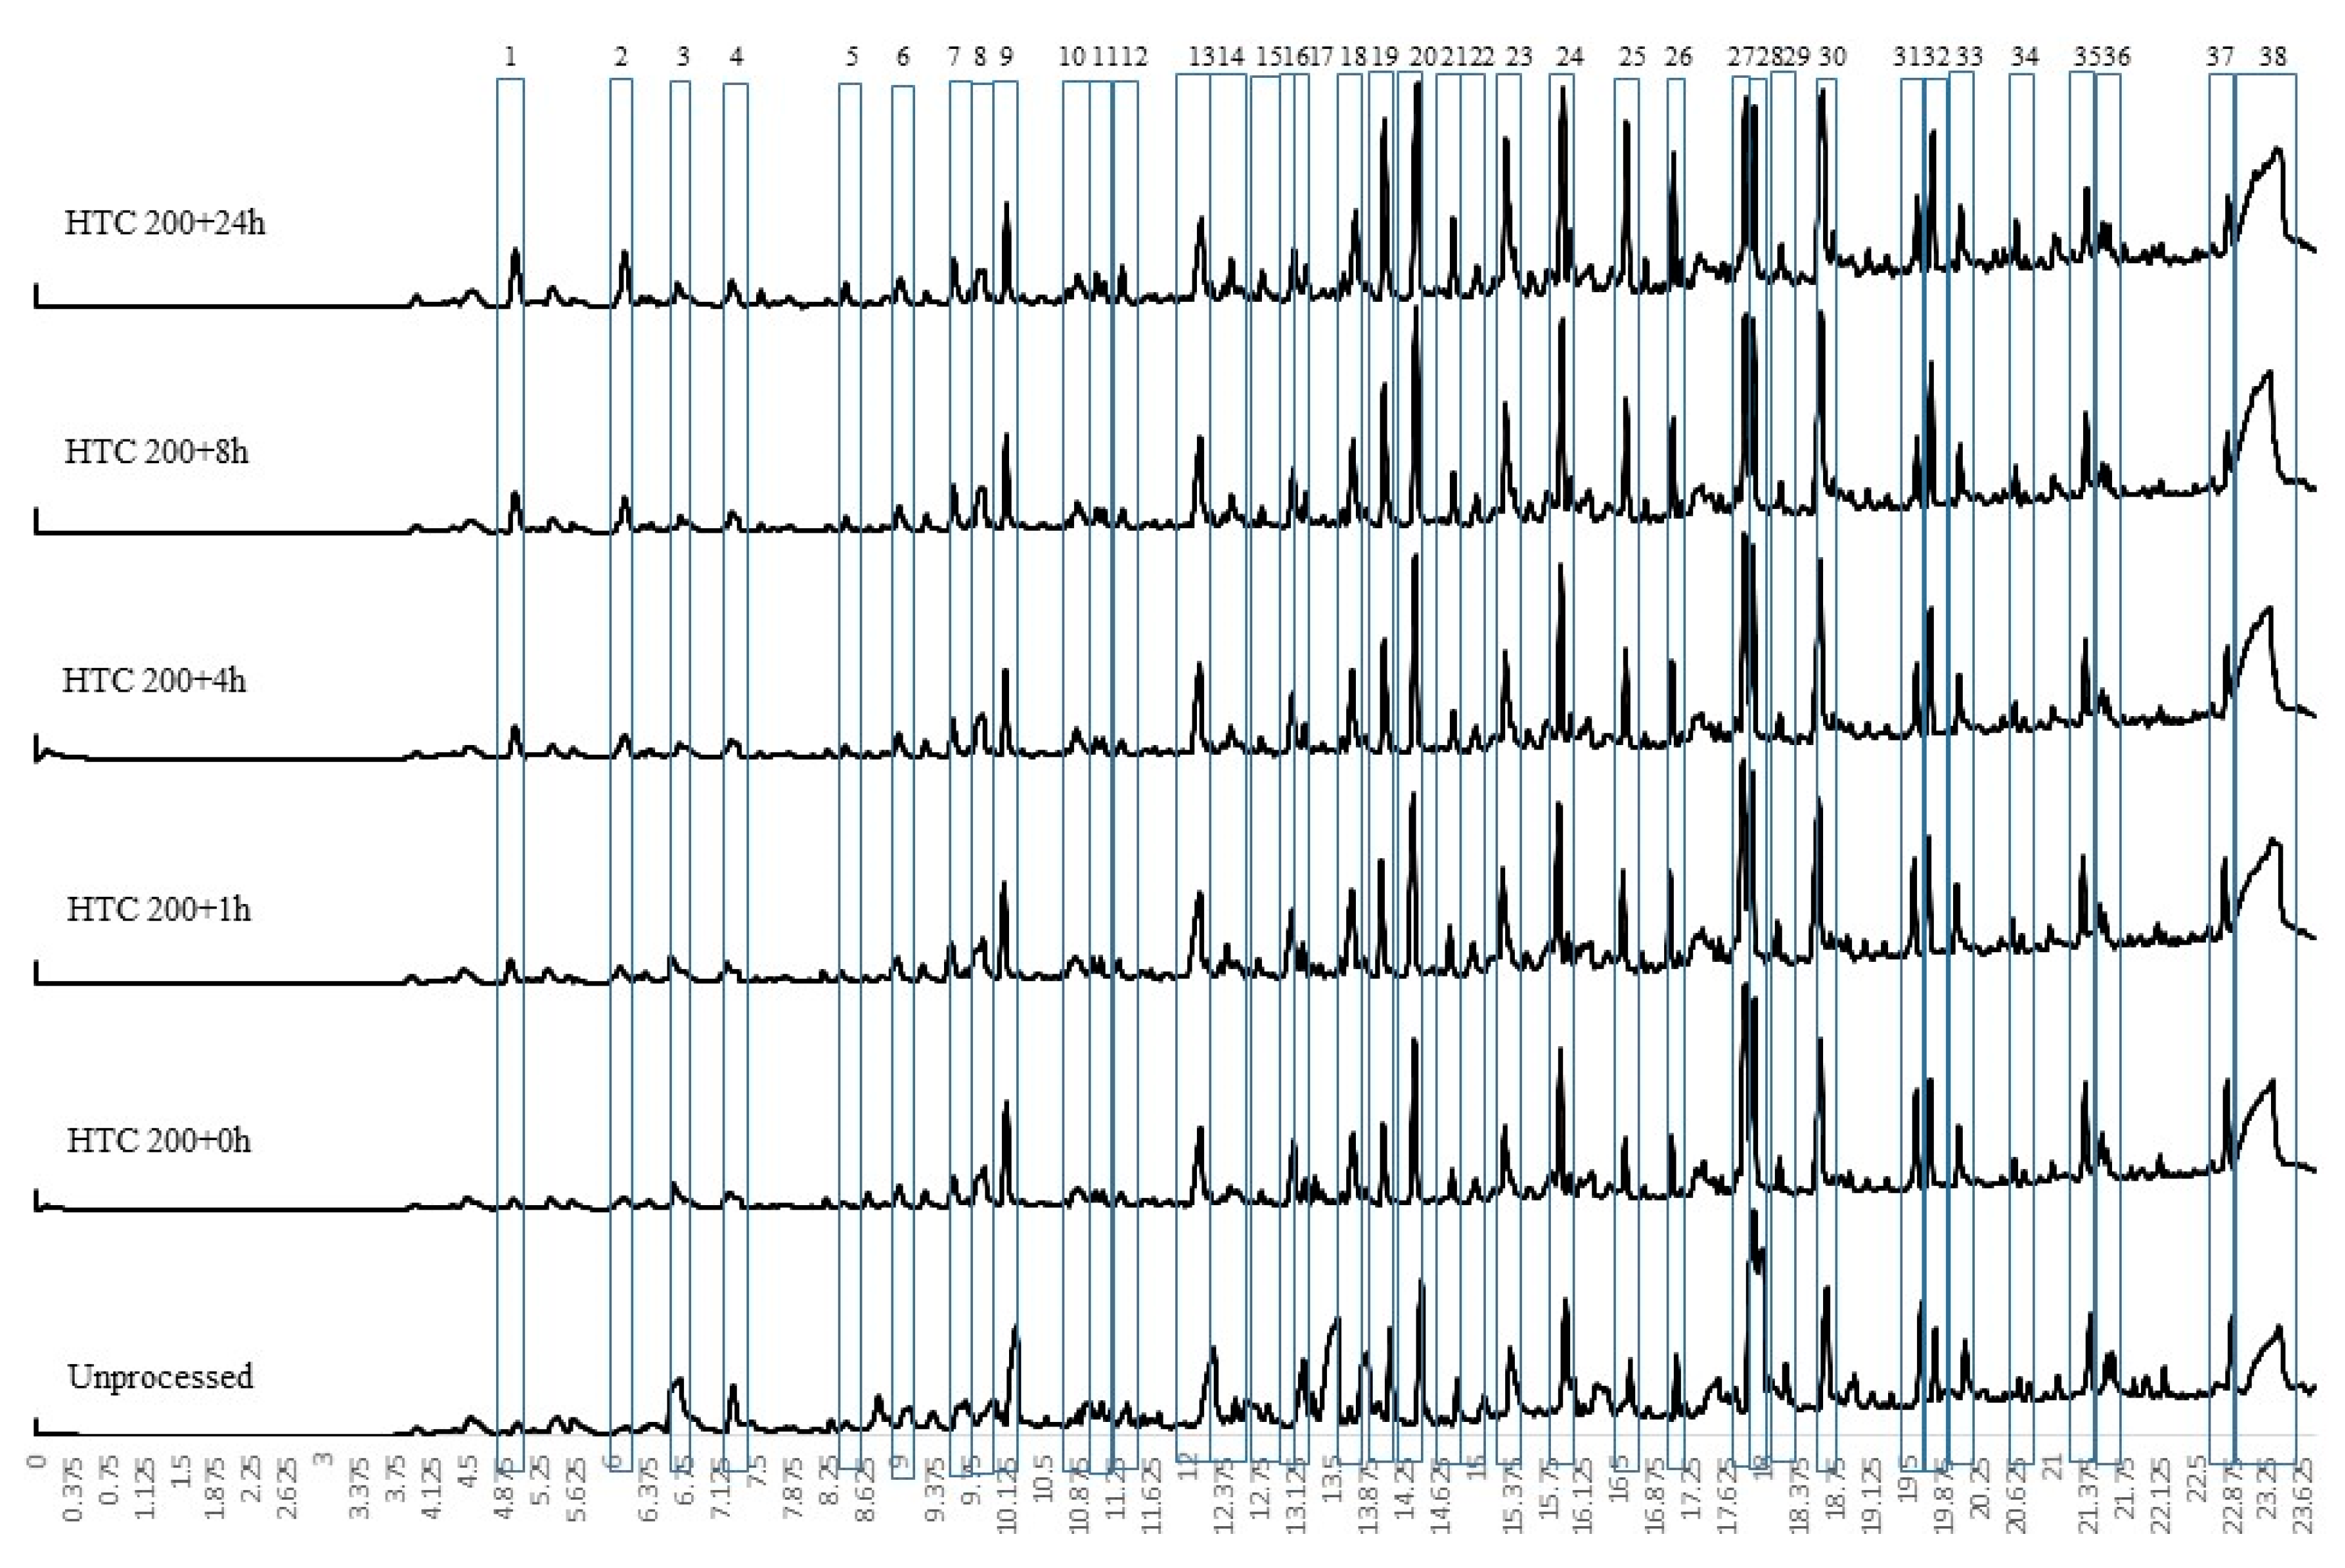The image size is (2345, 1568).
Task: Click peak number 24 label
Action: pos(1570,57)
